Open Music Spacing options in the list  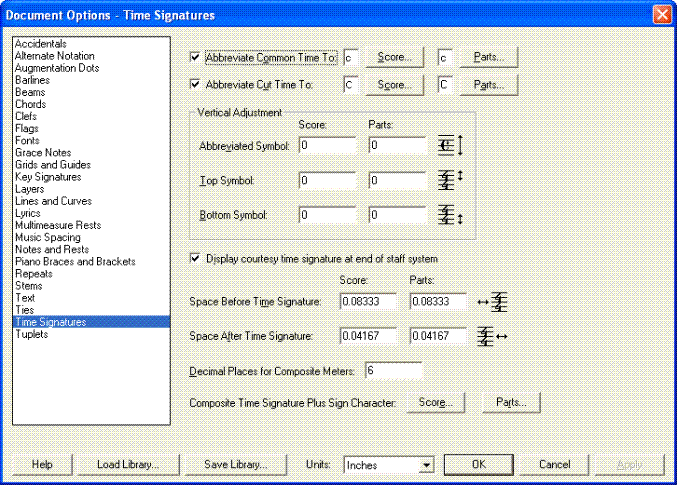point(48,237)
